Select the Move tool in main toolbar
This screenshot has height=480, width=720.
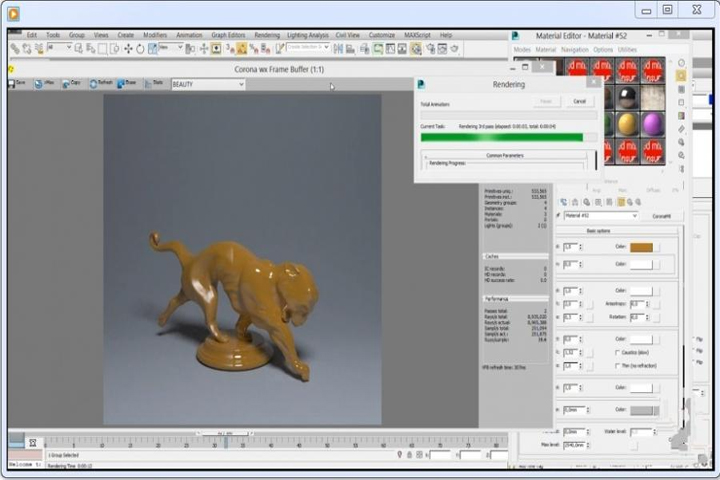point(128,48)
